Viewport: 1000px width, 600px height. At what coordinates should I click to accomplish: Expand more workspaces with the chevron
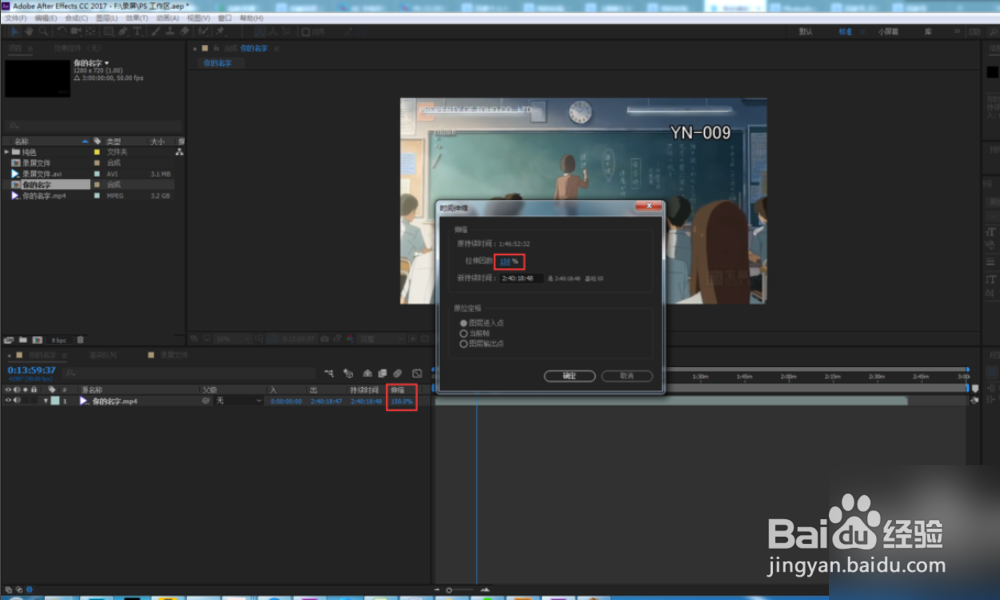pyautogui.click(x=957, y=31)
